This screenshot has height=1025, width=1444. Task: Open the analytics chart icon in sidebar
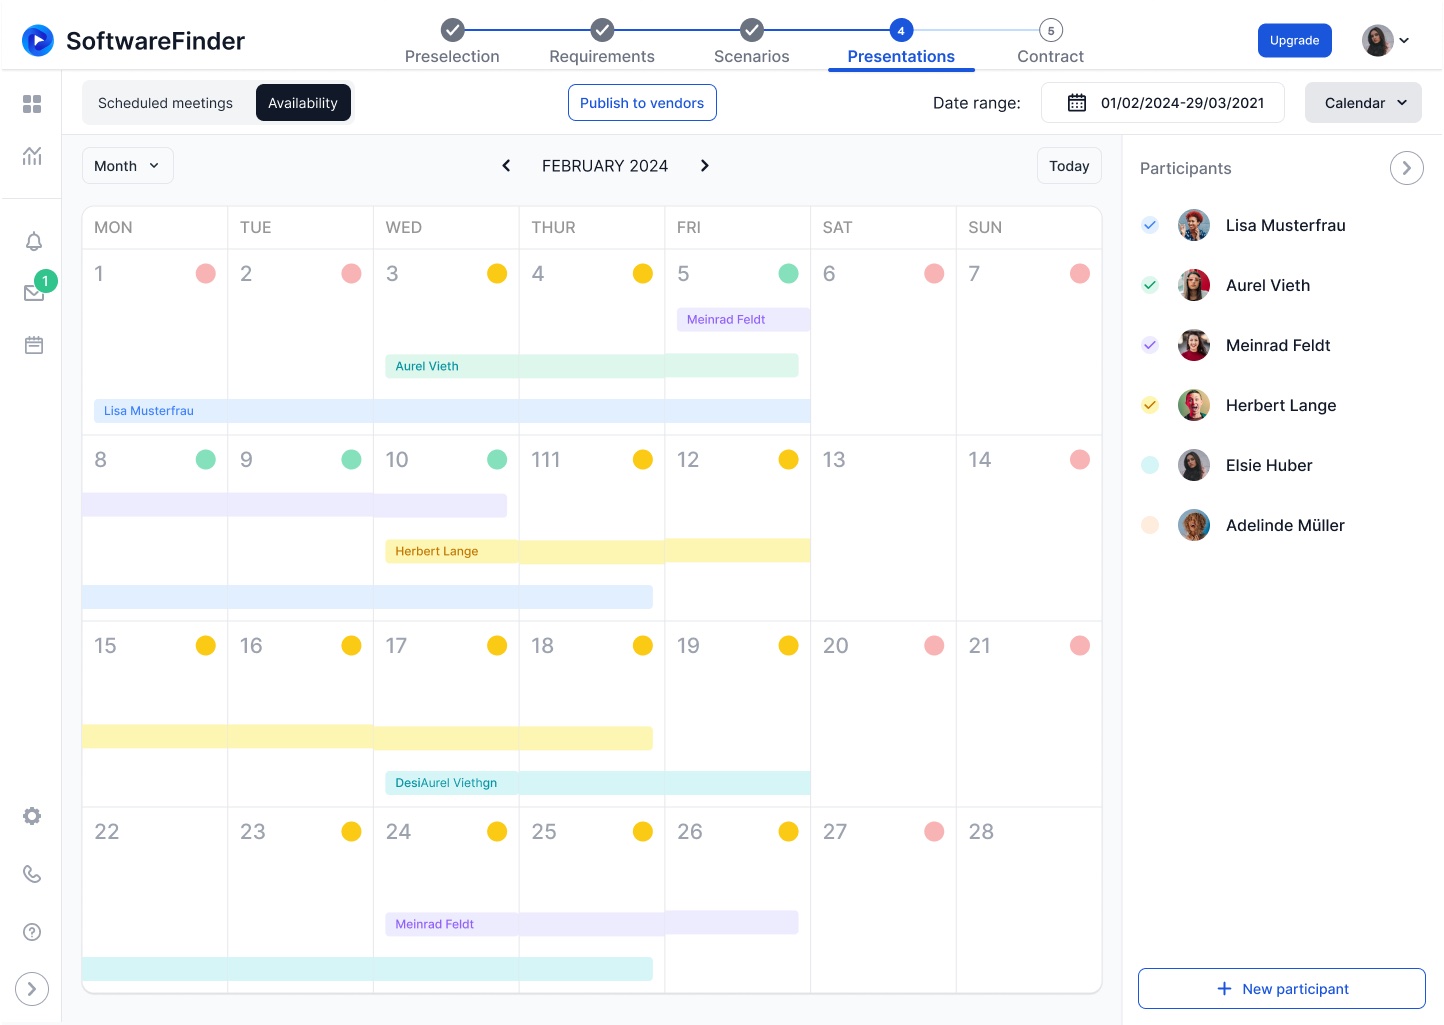click(32, 156)
